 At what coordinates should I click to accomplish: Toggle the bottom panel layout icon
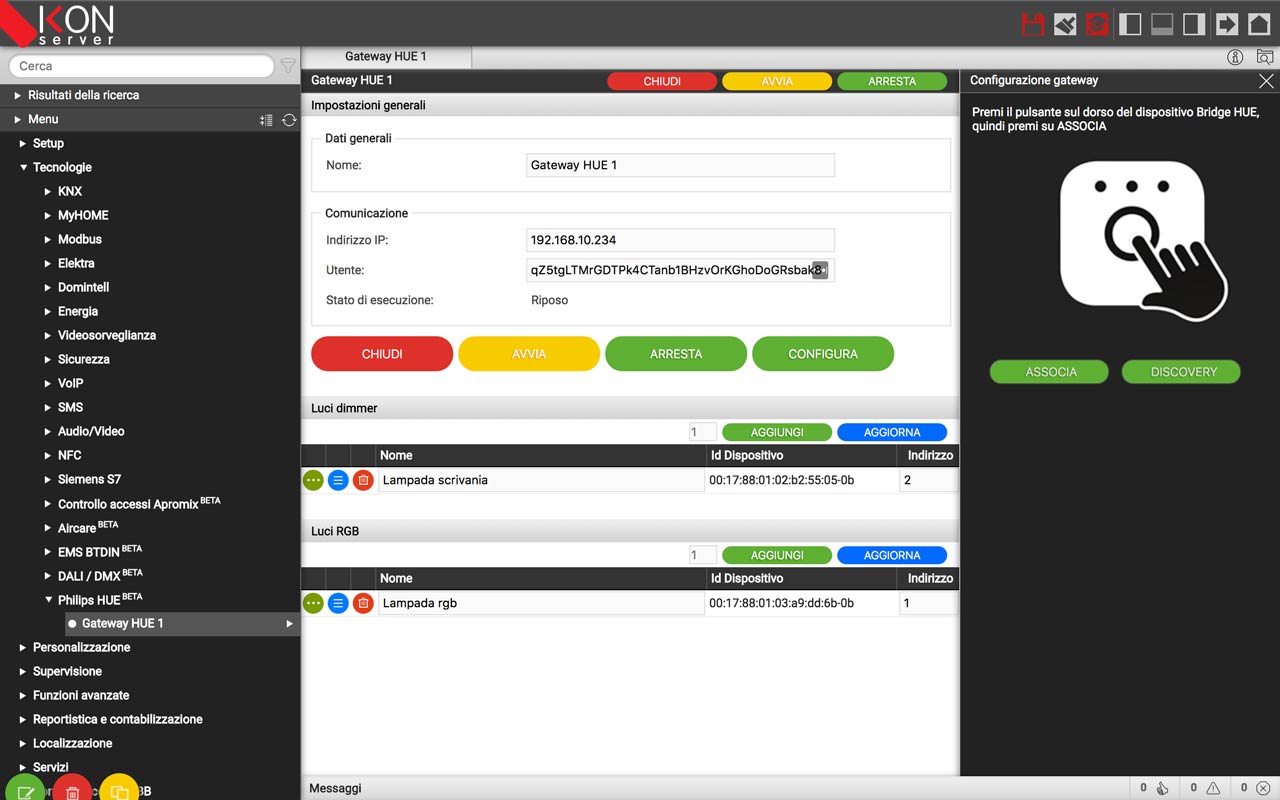tap(1162, 24)
